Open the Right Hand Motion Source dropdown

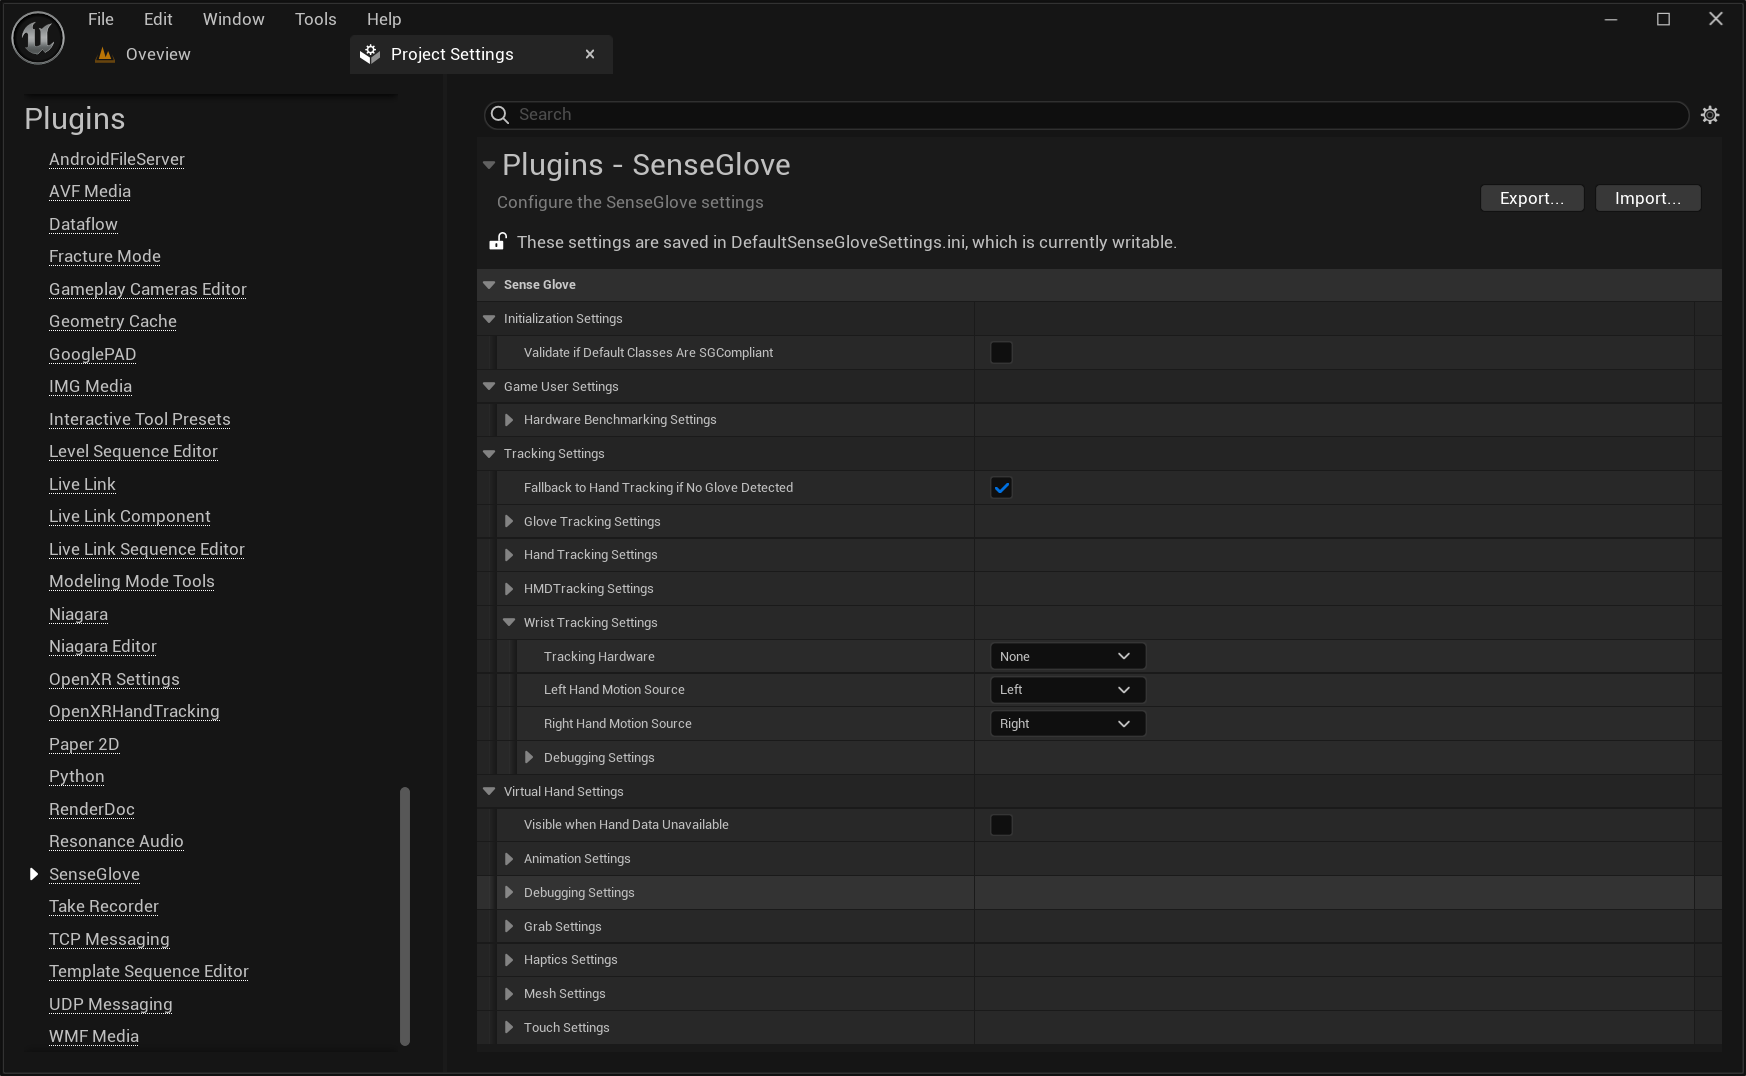[x=1066, y=723]
